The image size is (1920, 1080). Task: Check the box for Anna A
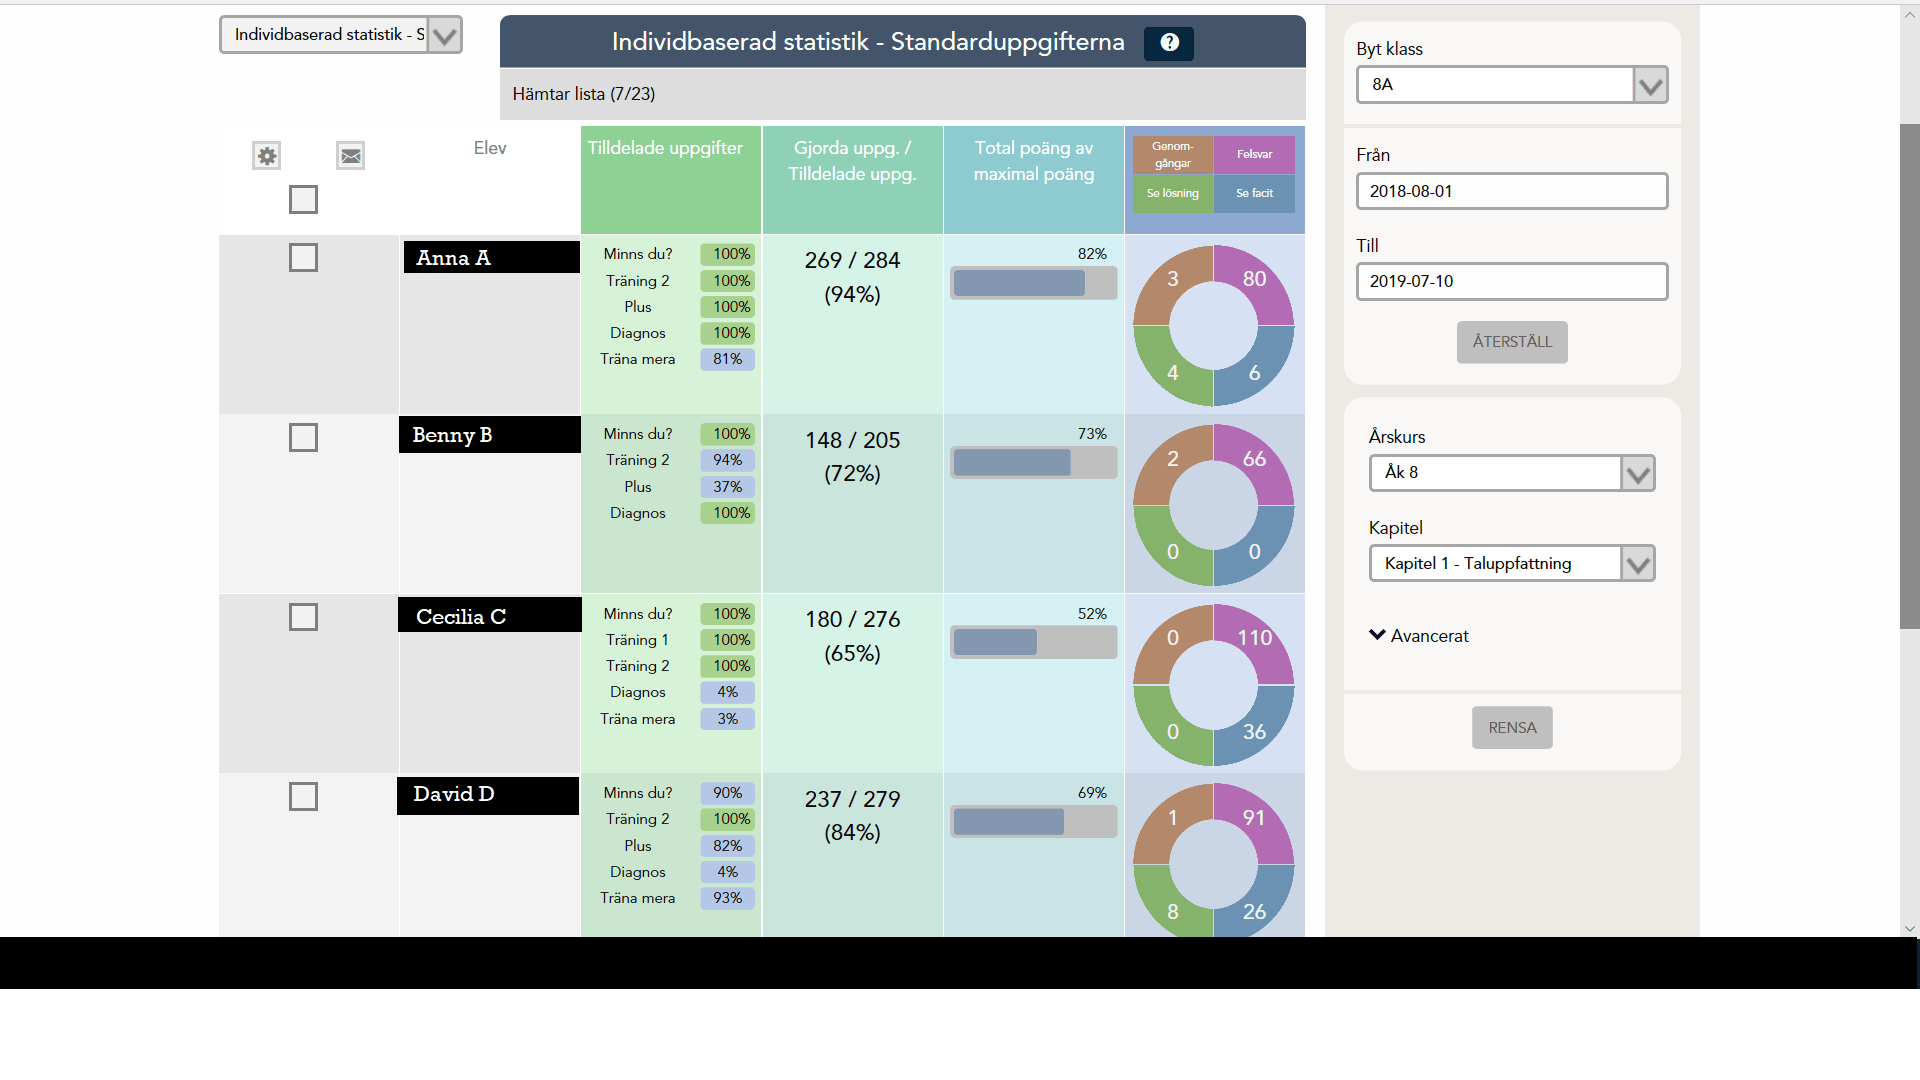(x=303, y=258)
